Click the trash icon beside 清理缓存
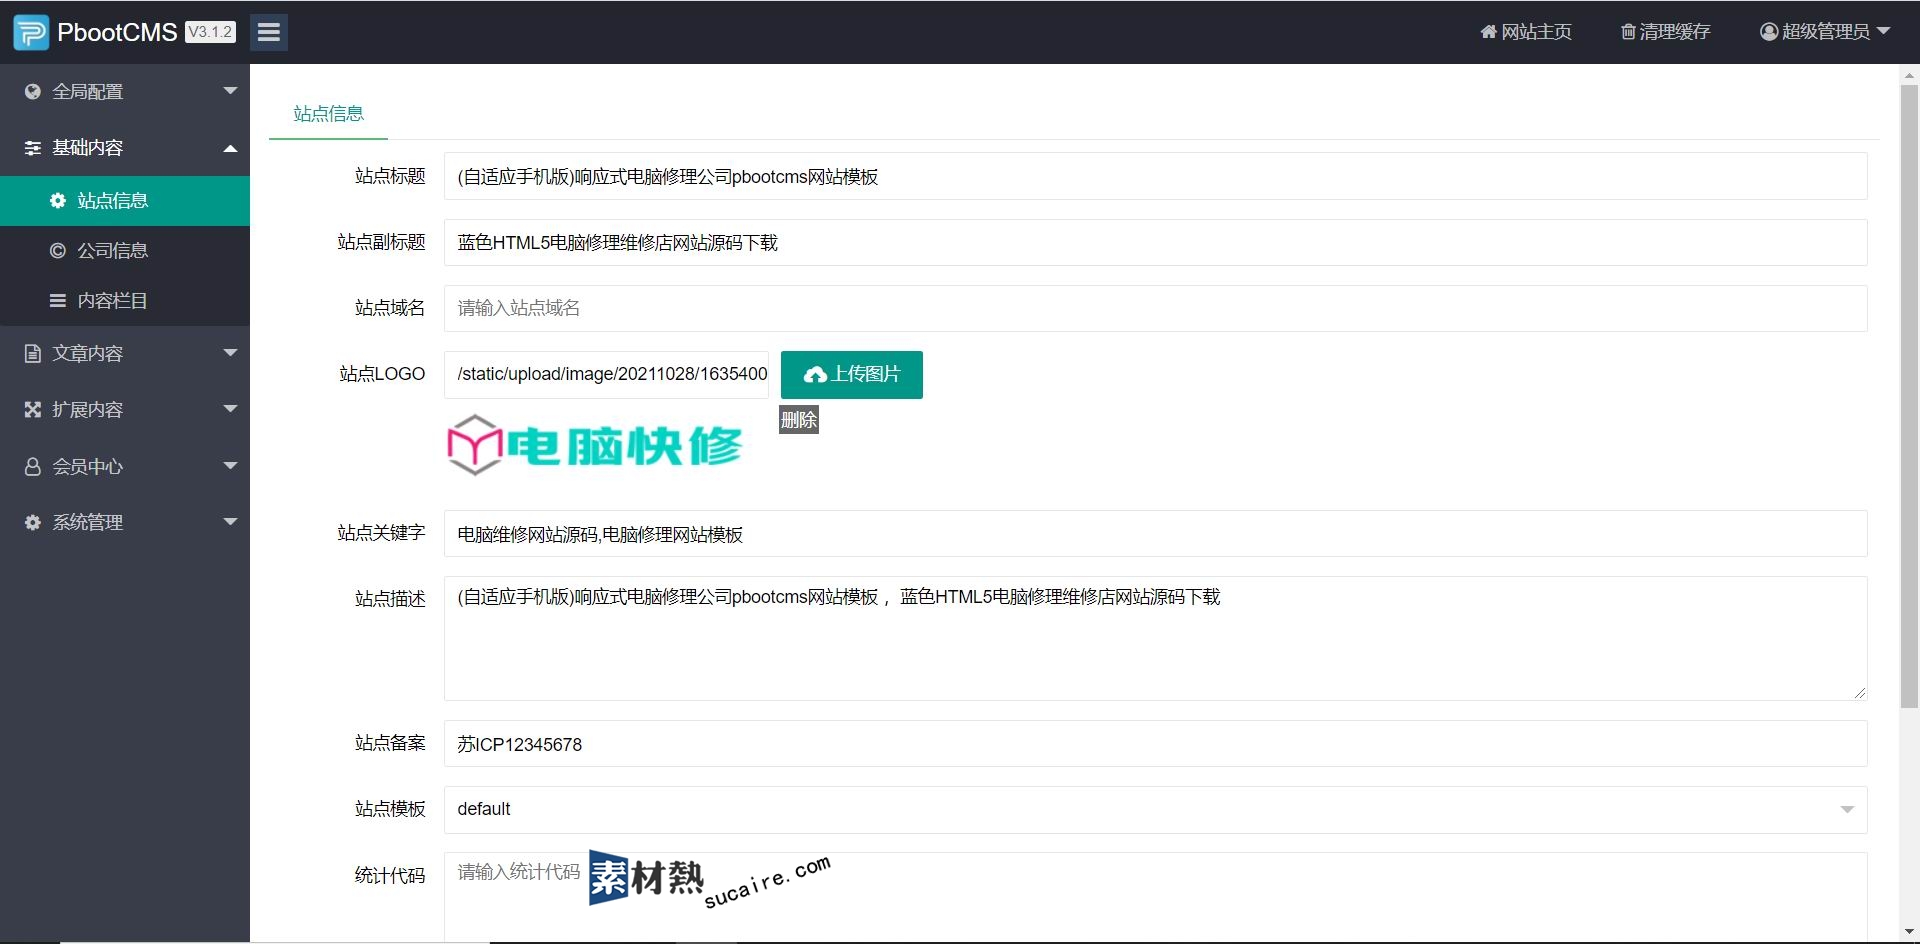The width and height of the screenshot is (1920, 944). coord(1628,32)
